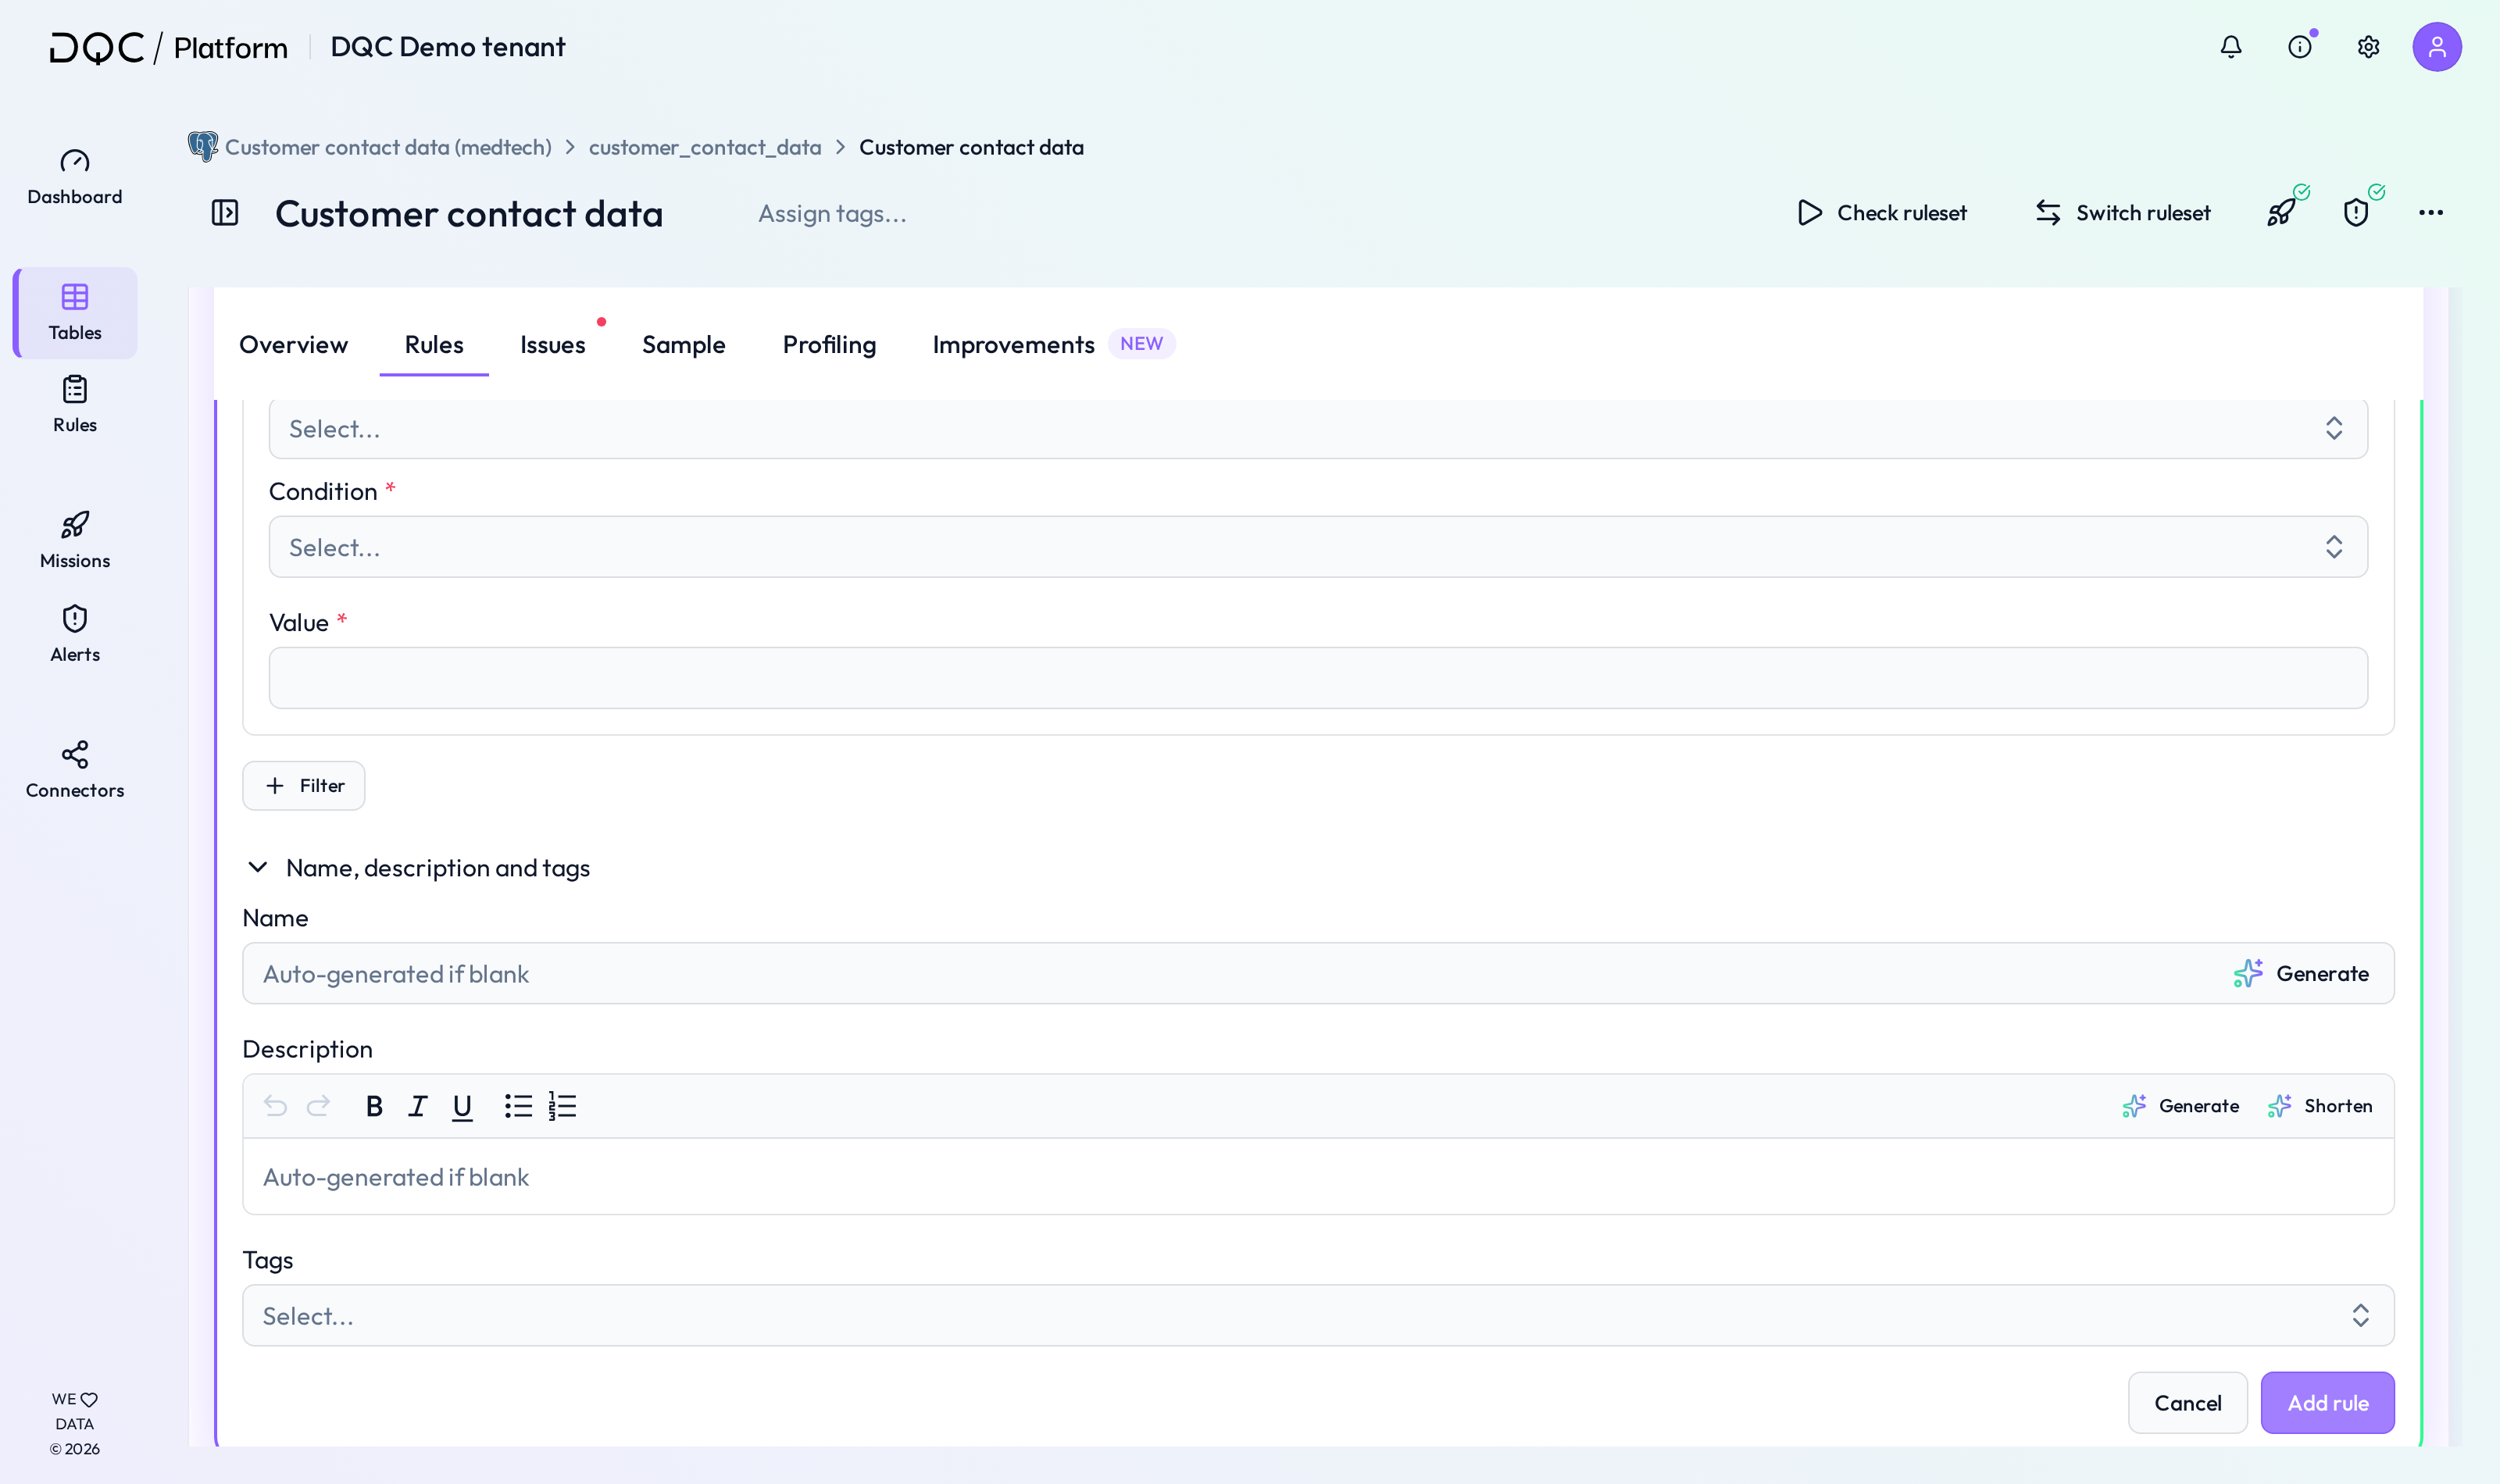Viewport: 2500px width, 1484px height.
Task: Click the rocket missions status icon
Action: [x=2283, y=212]
